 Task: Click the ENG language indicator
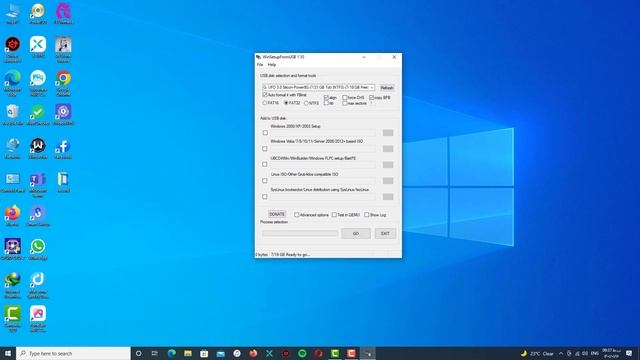(595, 353)
